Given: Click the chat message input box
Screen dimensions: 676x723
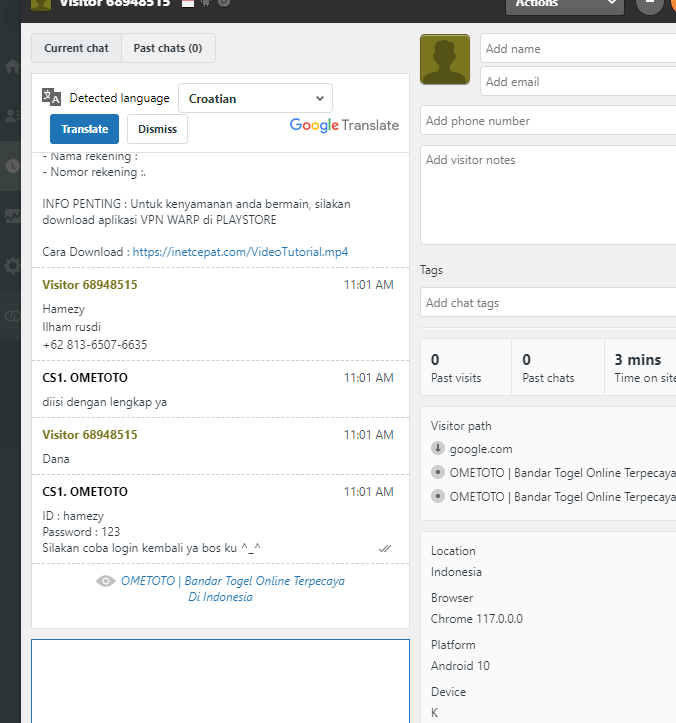Looking at the screenshot, I should [x=220, y=681].
